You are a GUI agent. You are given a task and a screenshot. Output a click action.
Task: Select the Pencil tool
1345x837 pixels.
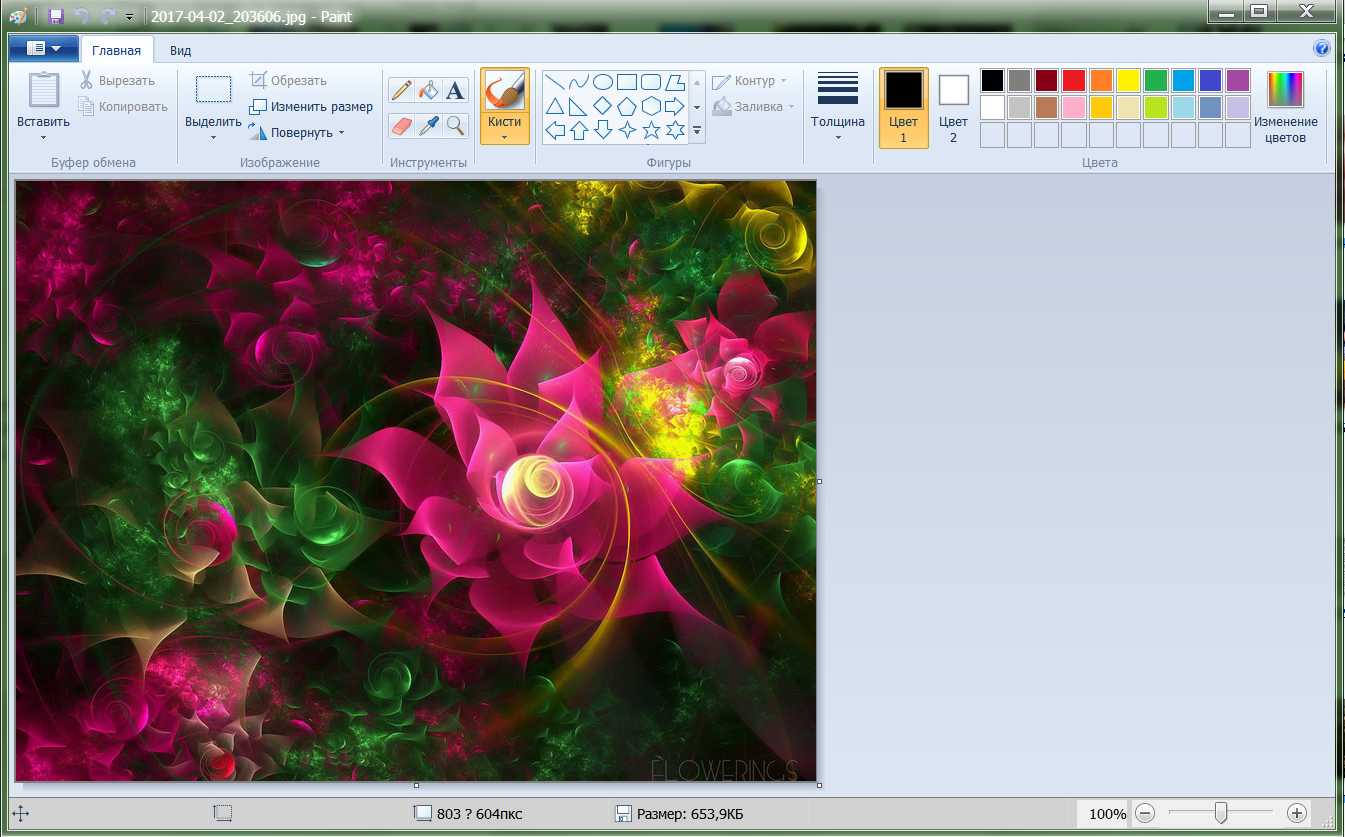tap(401, 91)
